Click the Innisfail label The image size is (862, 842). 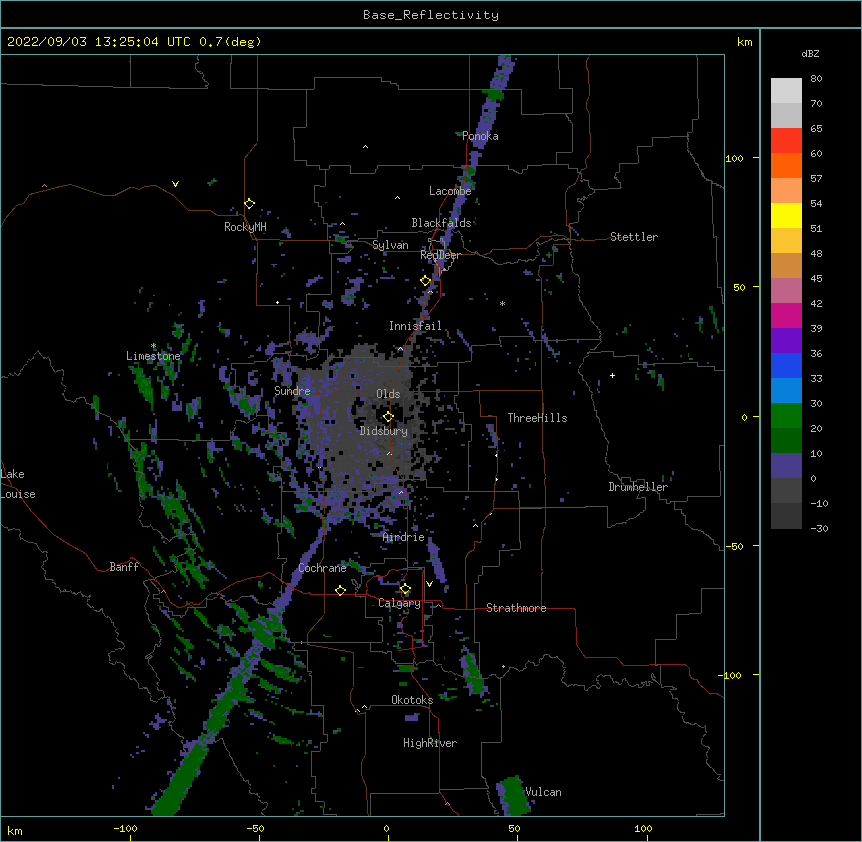coord(415,326)
